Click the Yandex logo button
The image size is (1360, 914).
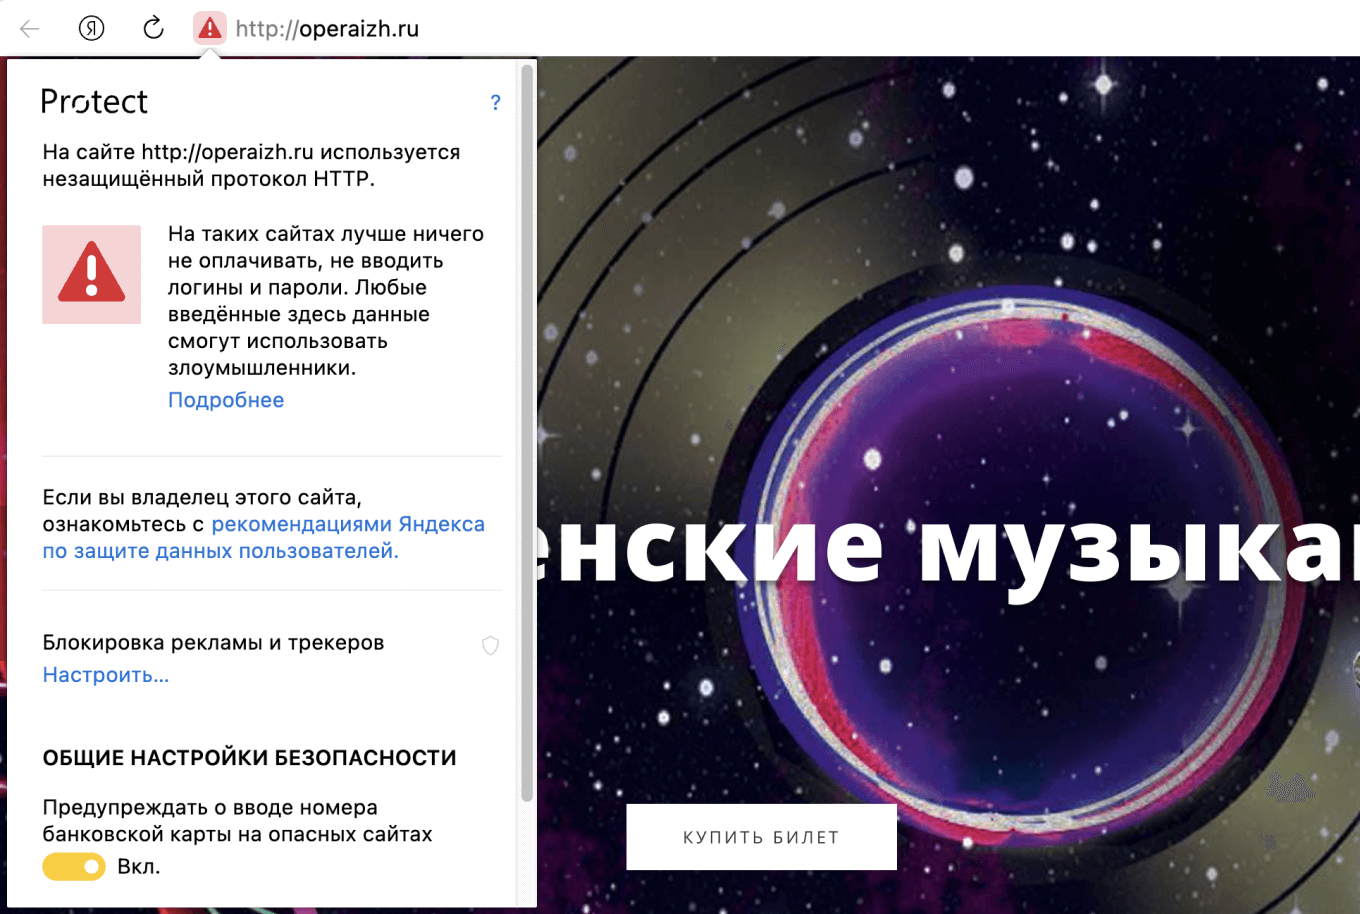click(90, 28)
